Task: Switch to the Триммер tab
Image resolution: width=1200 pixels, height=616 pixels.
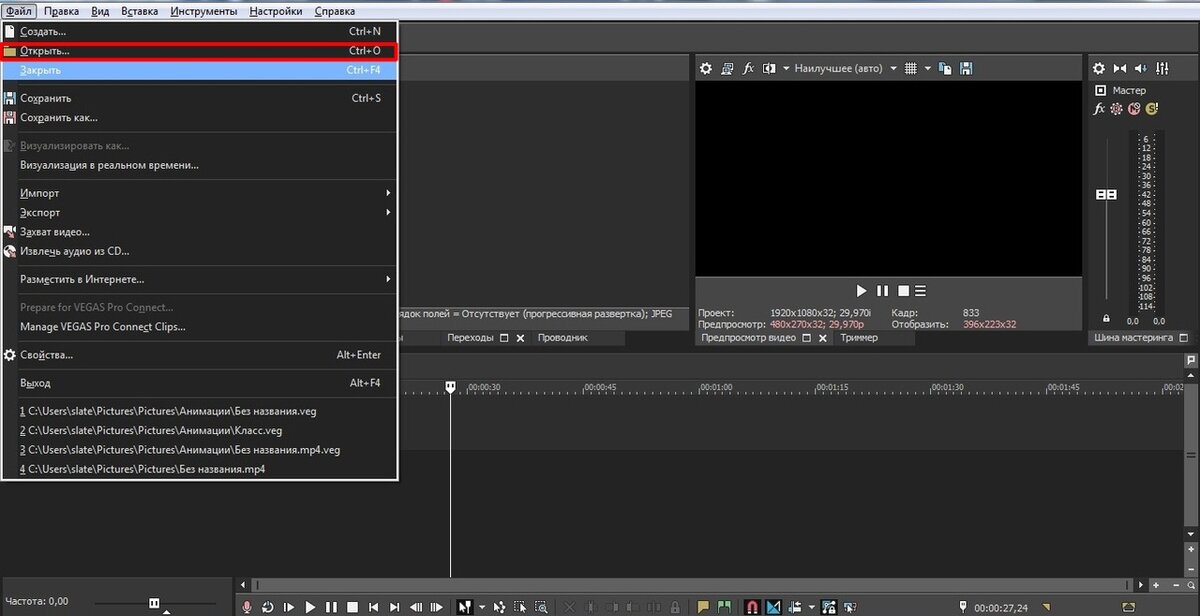Action: point(859,338)
